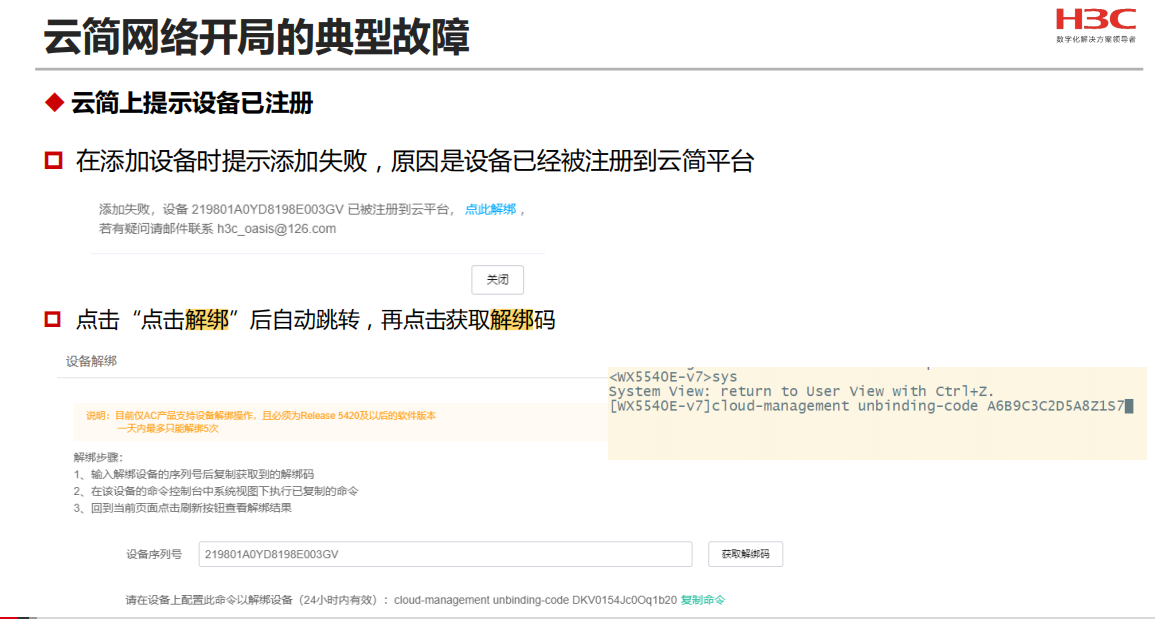The image size is (1155, 619).
Task: Click the email h3c_oasis@126.com text
Action: [x=276, y=228]
